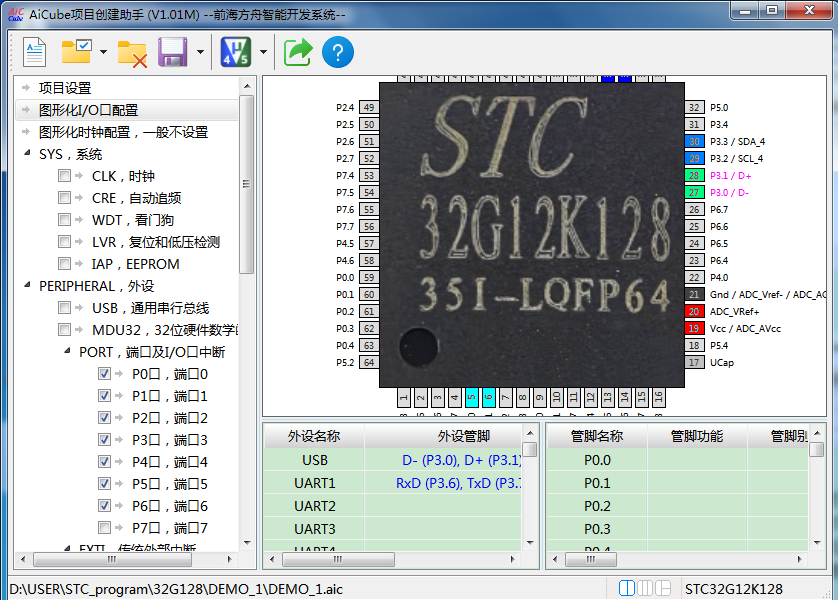Enable the USB 通用串行总线 checkbox
Viewport: 839px width, 602px height.
pyautogui.click(x=64, y=307)
